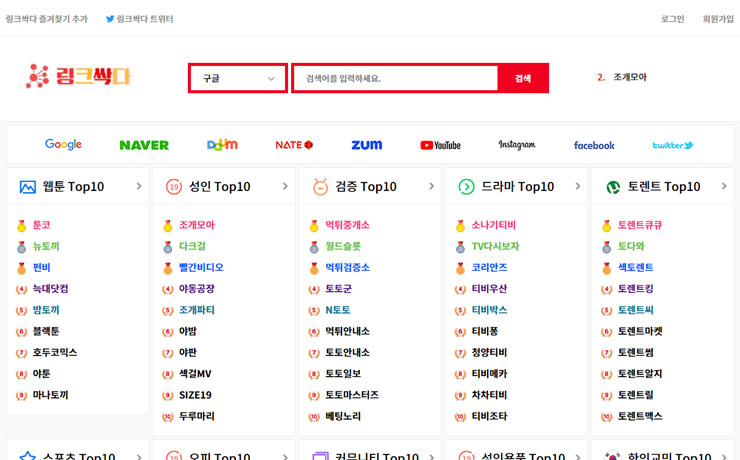Open the facebook shortcut logo
This screenshot has width=740, height=460.
(x=594, y=145)
